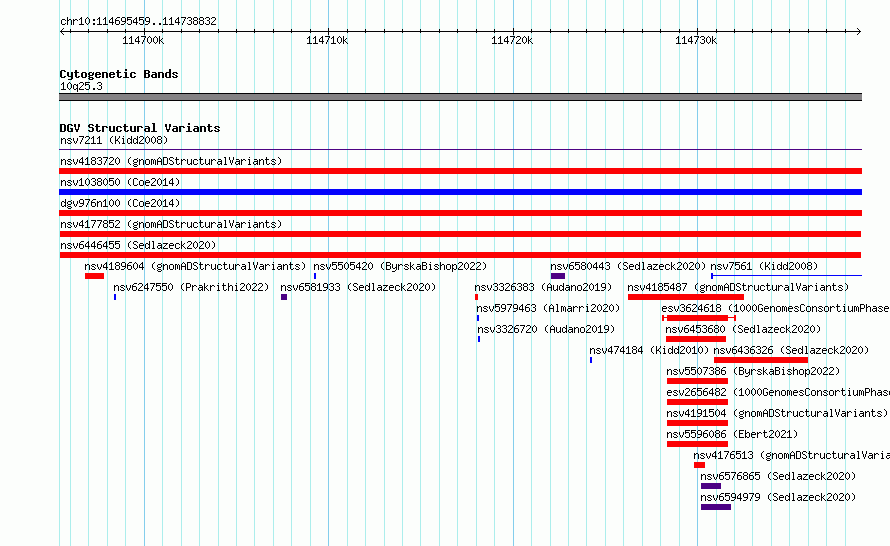Image resolution: width=890 pixels, height=546 pixels.
Task: Click the thin nsv7211 (Kidd2008) line
Action: pos(460,149)
